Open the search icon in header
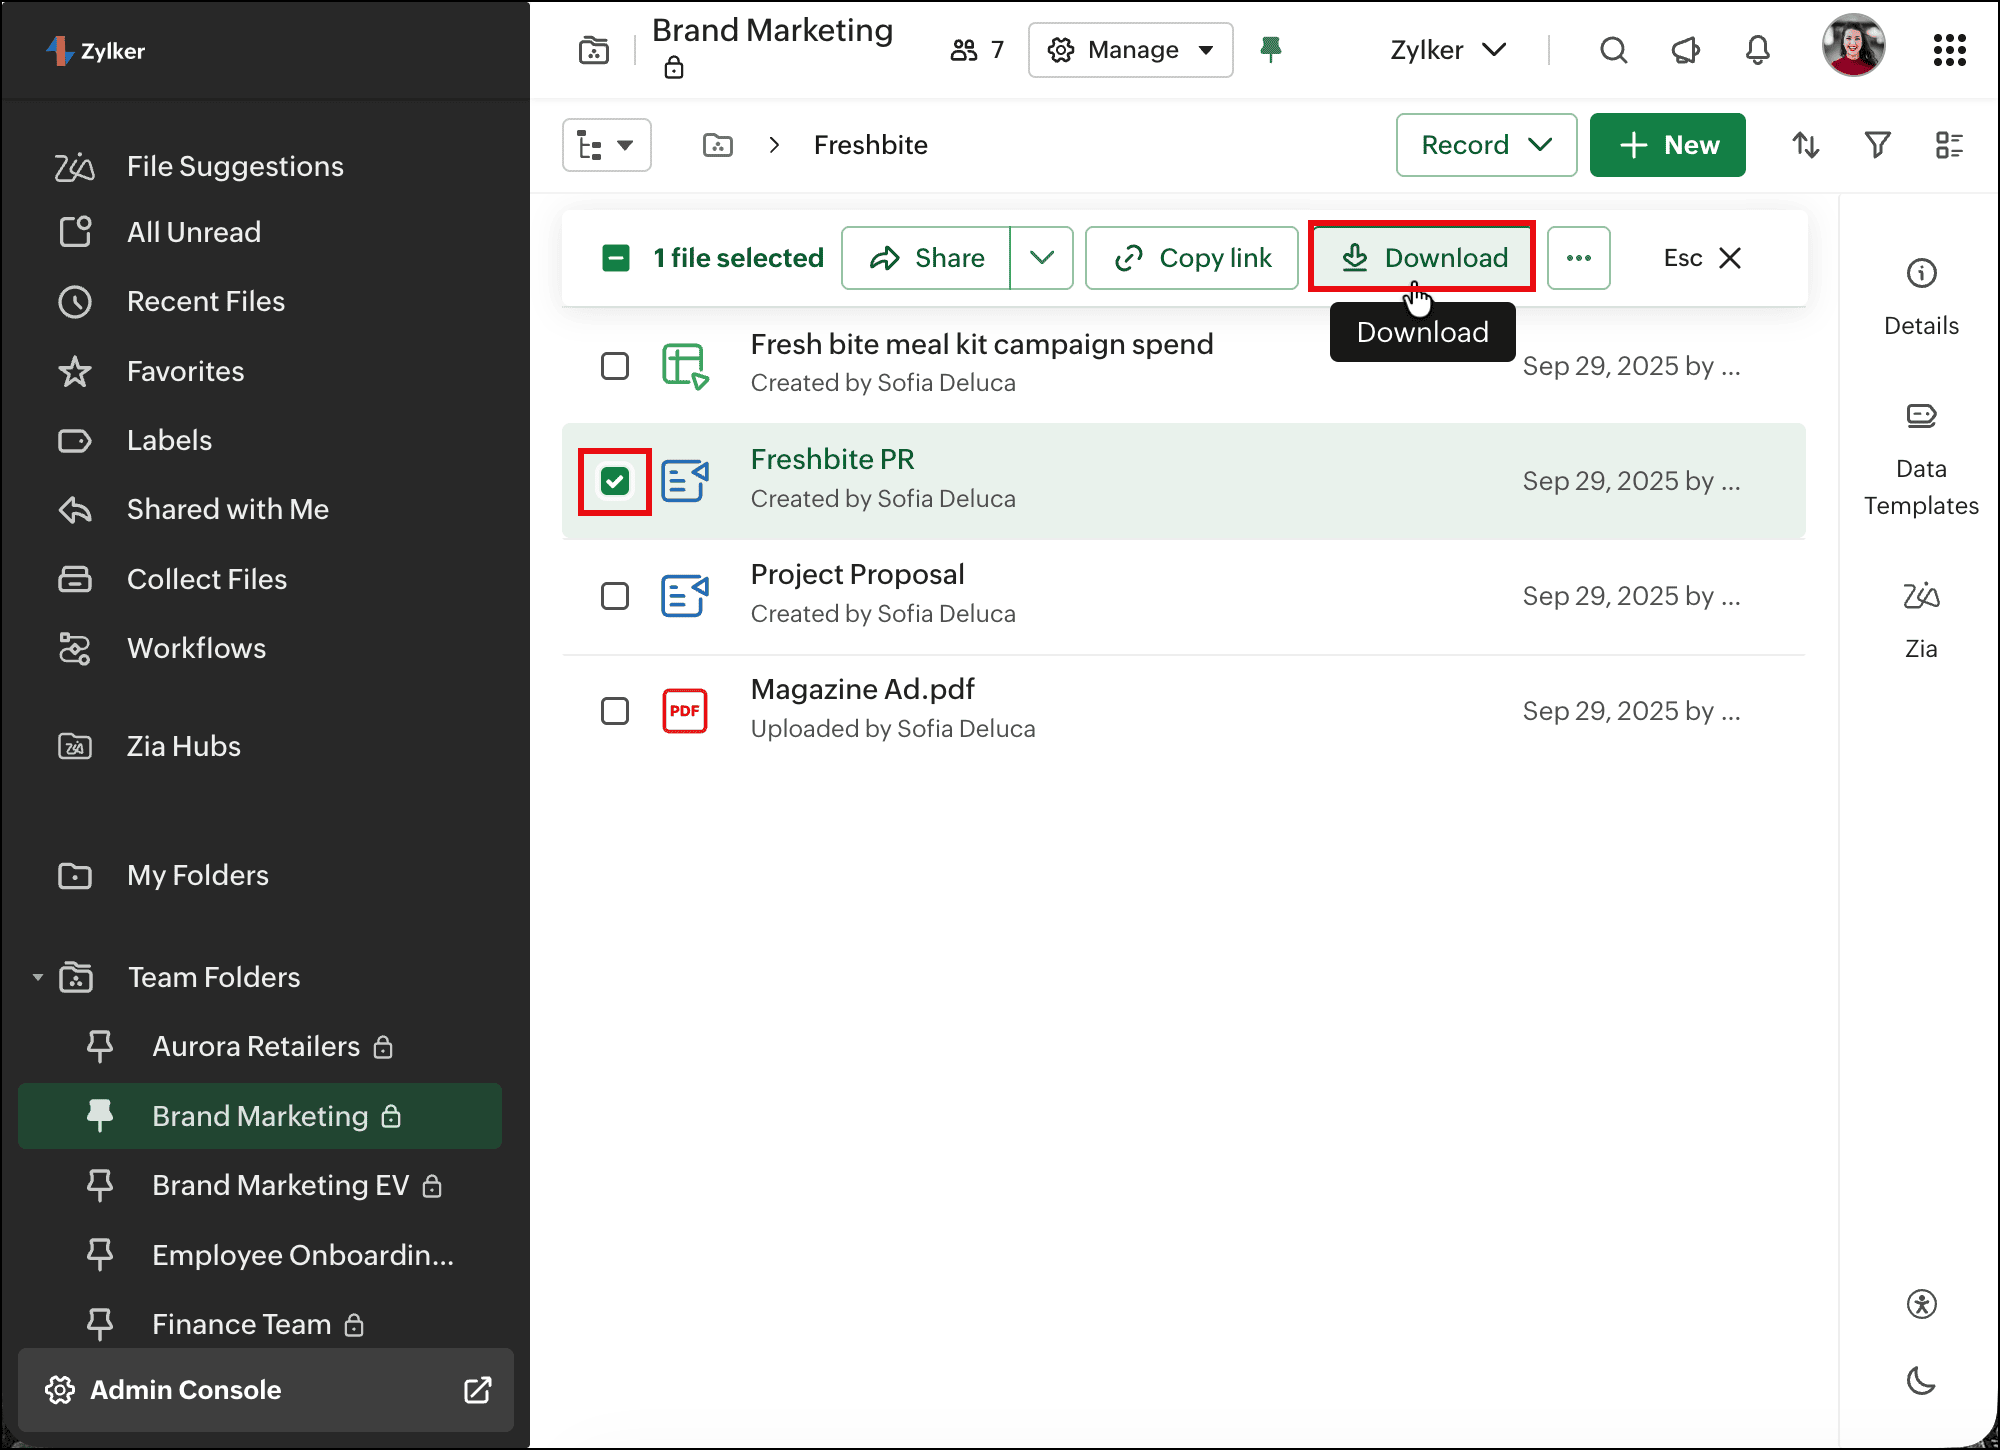 (x=1613, y=50)
